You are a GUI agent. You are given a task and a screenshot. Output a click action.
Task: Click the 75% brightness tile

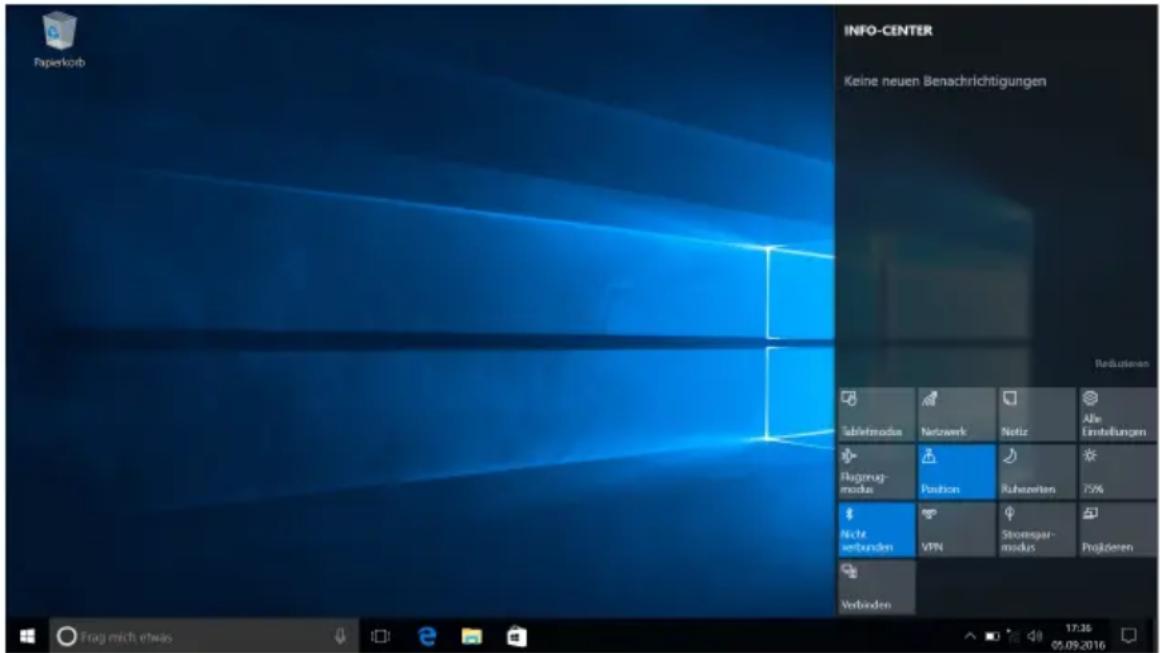pos(1117,472)
